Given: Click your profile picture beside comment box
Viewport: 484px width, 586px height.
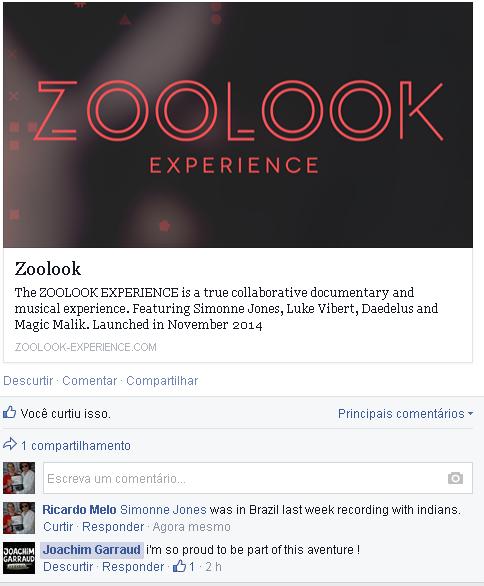Looking at the screenshot, I should pos(19,478).
